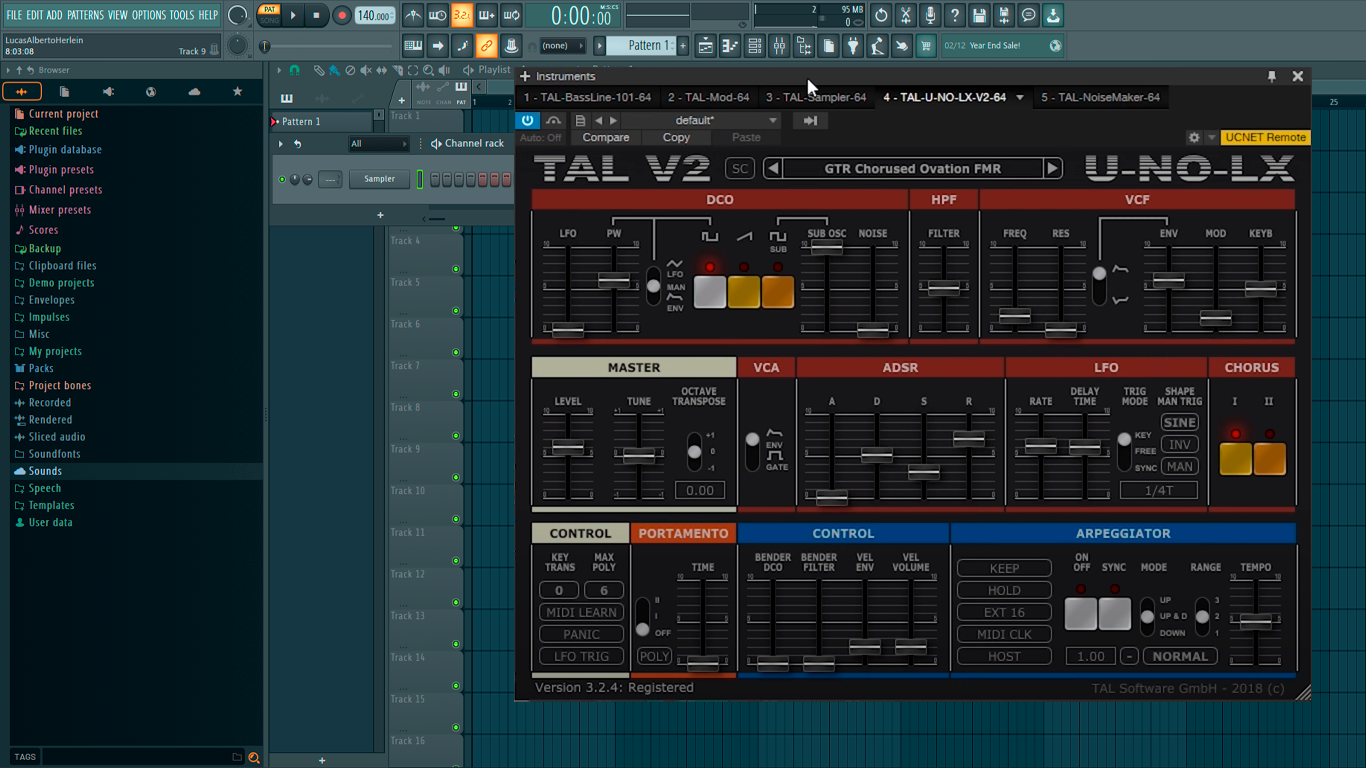Click the PANIC button

[x=581, y=634]
